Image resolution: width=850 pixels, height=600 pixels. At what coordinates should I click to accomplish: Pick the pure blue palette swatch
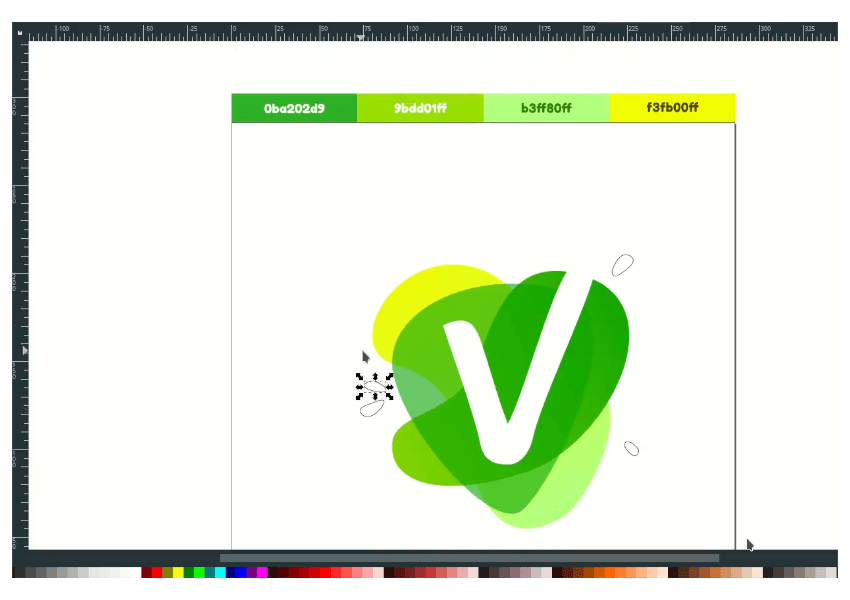241,572
